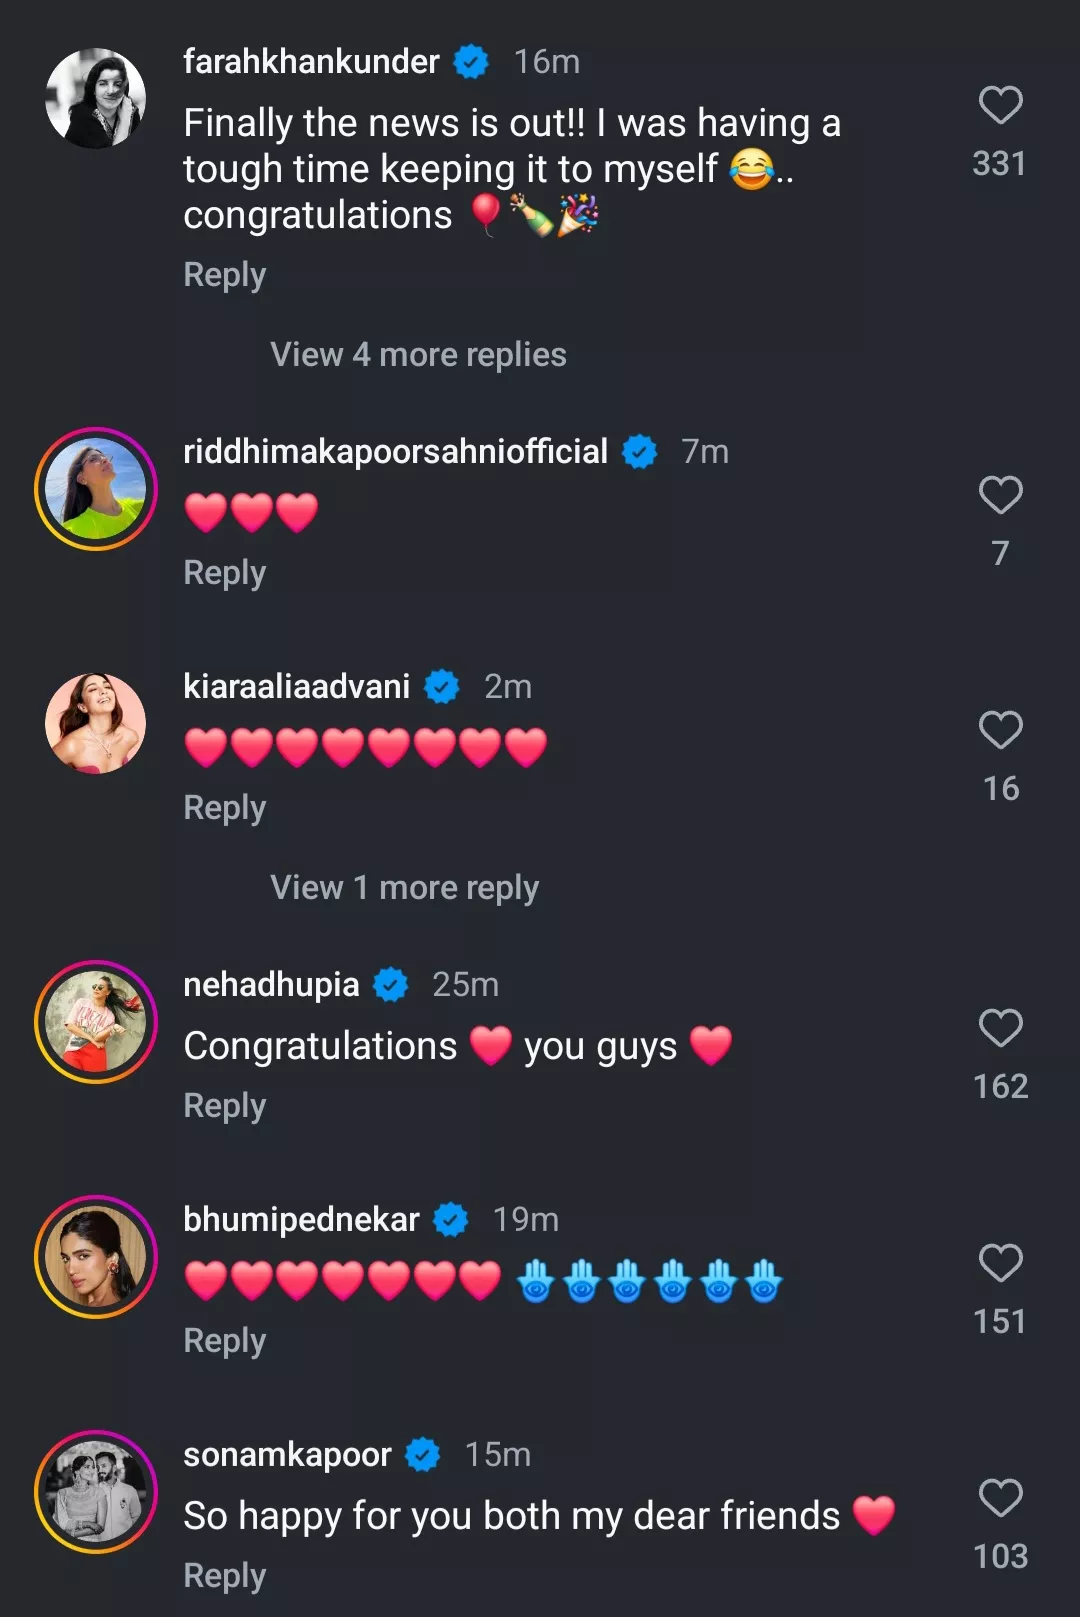Reply to sonamkapoor's comment
The height and width of the screenshot is (1617, 1080).
click(x=225, y=1576)
